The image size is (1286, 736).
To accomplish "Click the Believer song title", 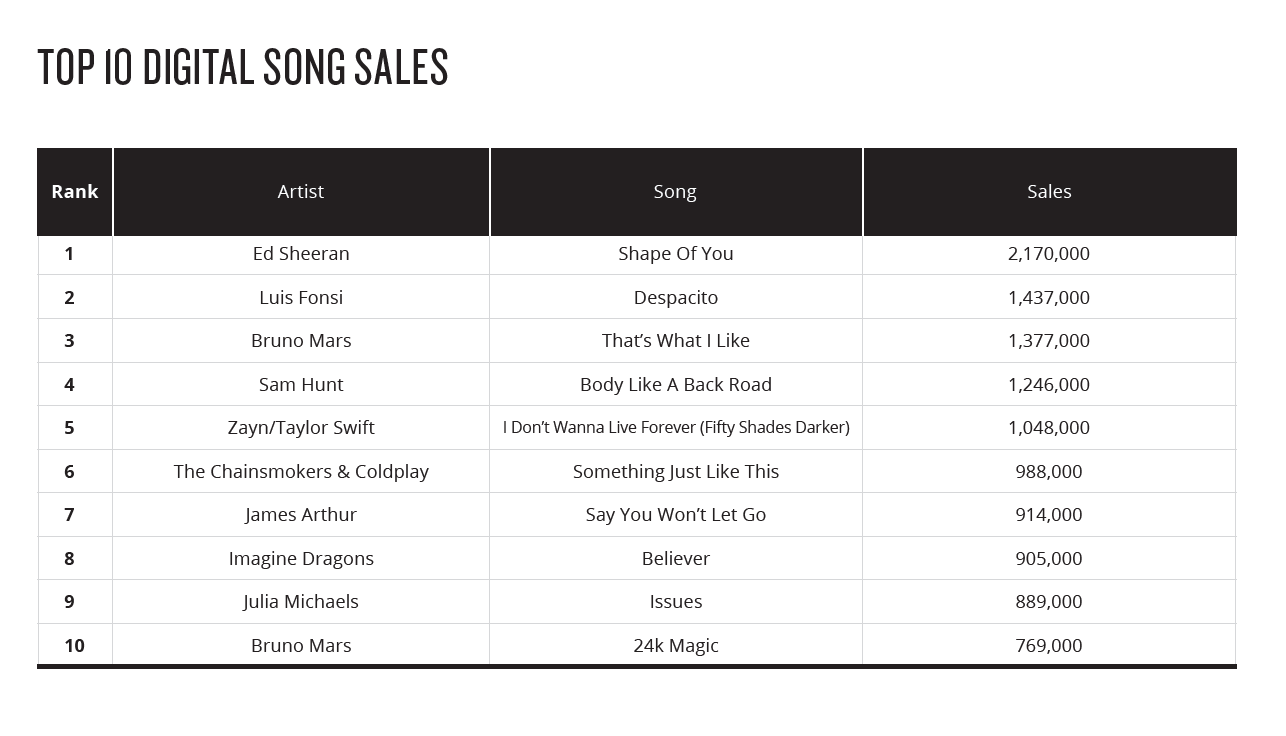I will pos(676,559).
